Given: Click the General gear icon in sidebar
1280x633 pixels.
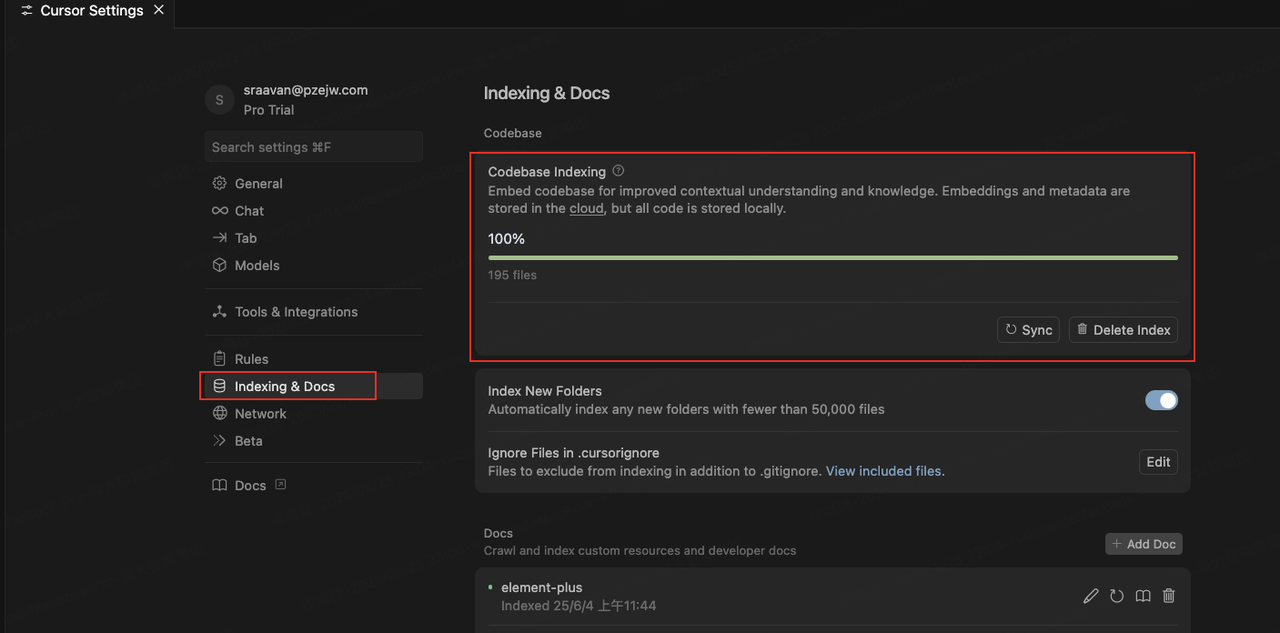Looking at the screenshot, I should click(x=219, y=183).
